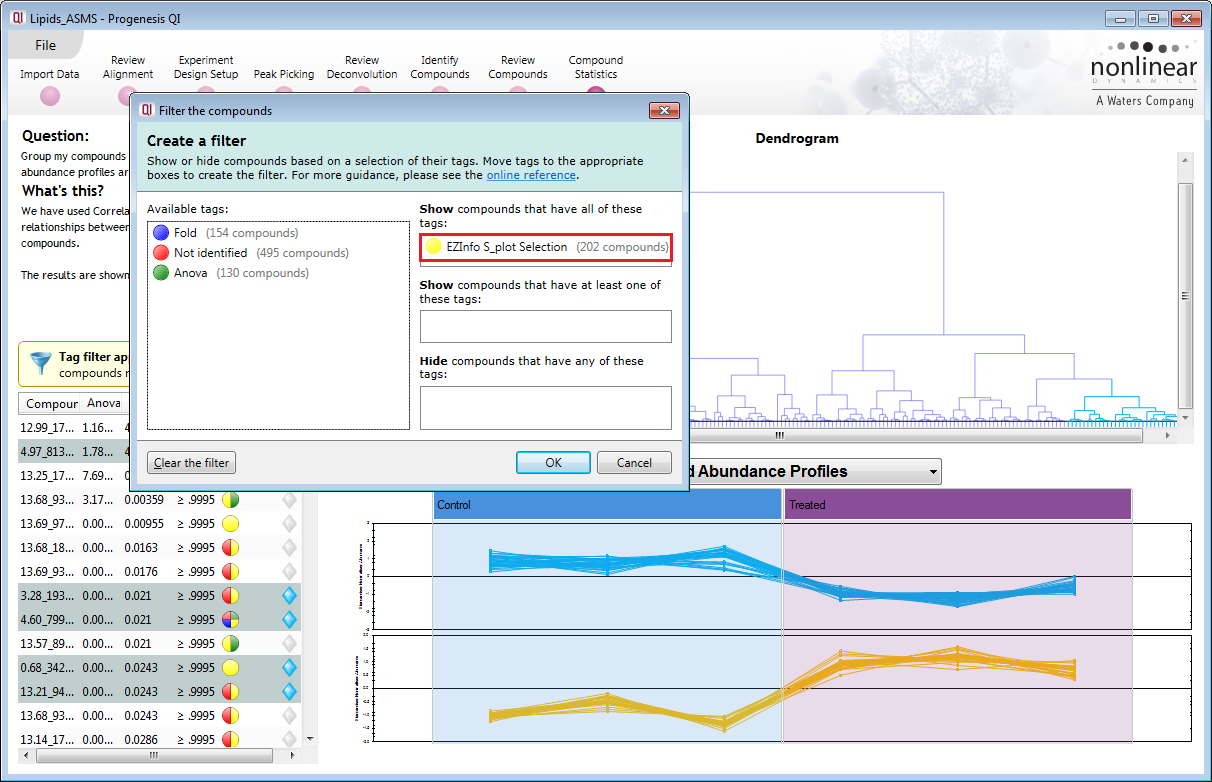Click the 0.00955 value cell
1212x782 pixels.
[145, 523]
